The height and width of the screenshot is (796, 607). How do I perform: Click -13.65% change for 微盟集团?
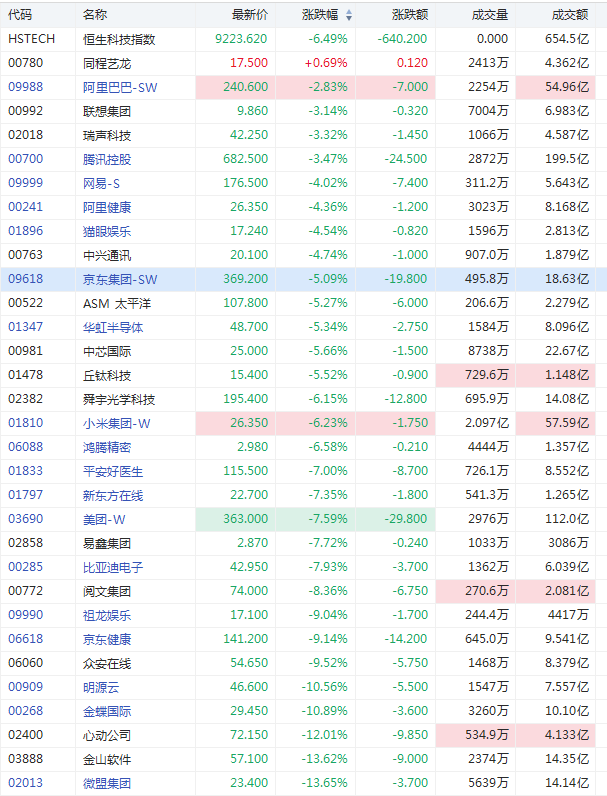point(324,783)
